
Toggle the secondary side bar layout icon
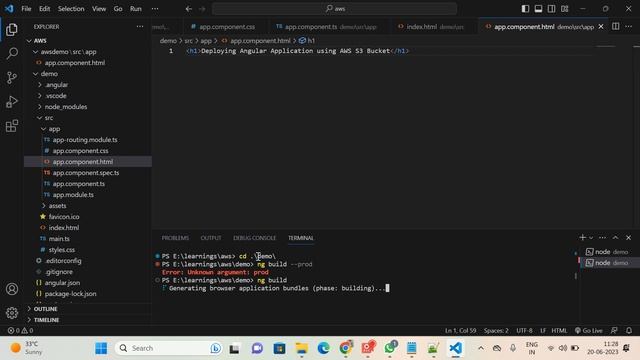(x=551, y=9)
